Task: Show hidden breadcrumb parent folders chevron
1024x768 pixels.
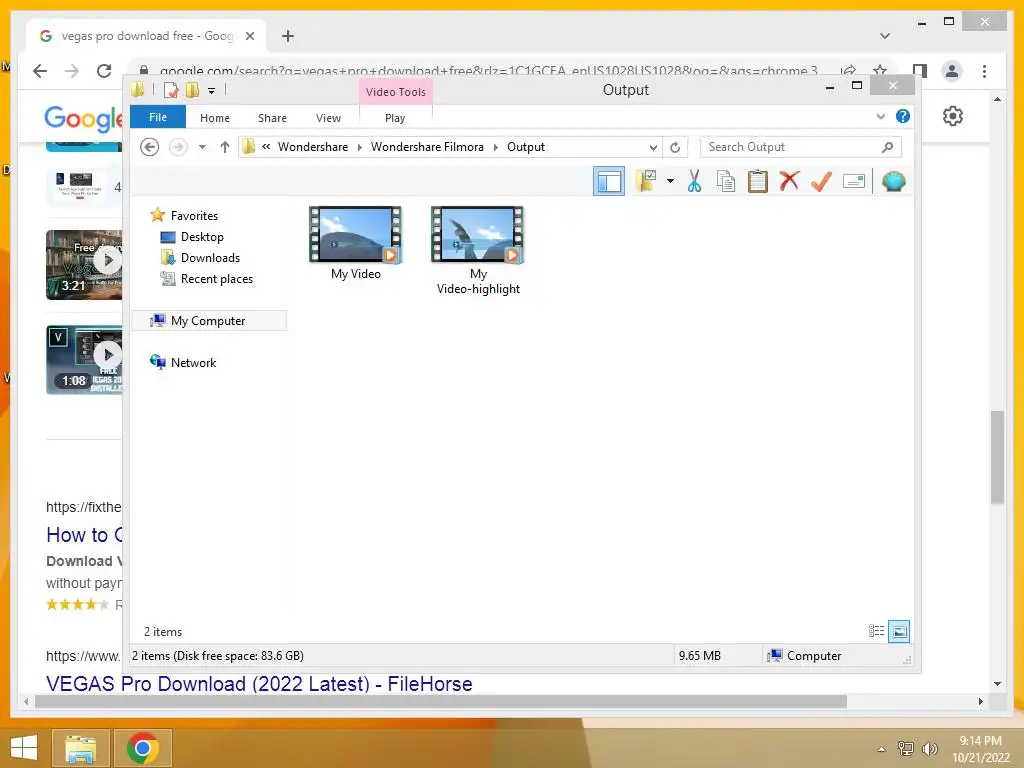Action: coord(266,147)
